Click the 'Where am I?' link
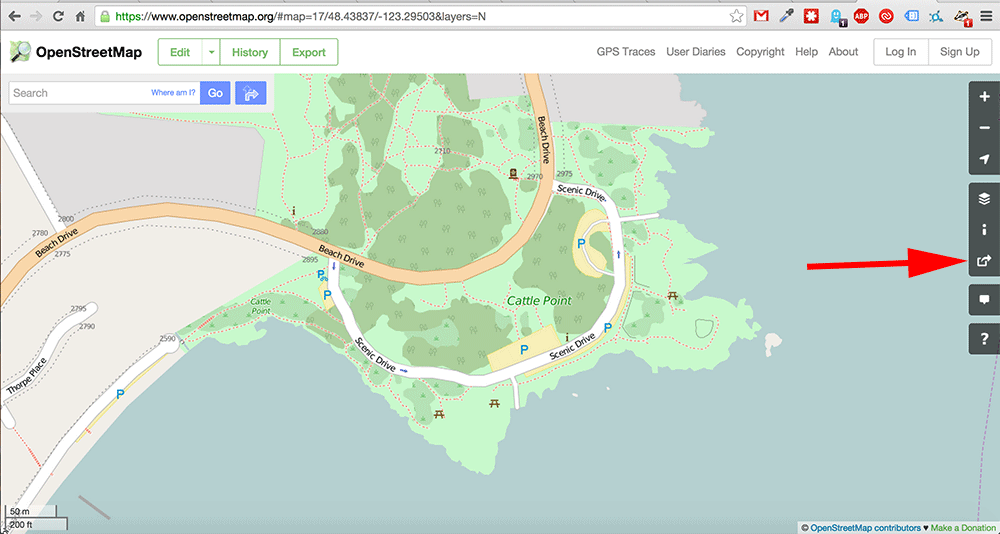The width and height of the screenshot is (1000, 534). tap(173, 93)
